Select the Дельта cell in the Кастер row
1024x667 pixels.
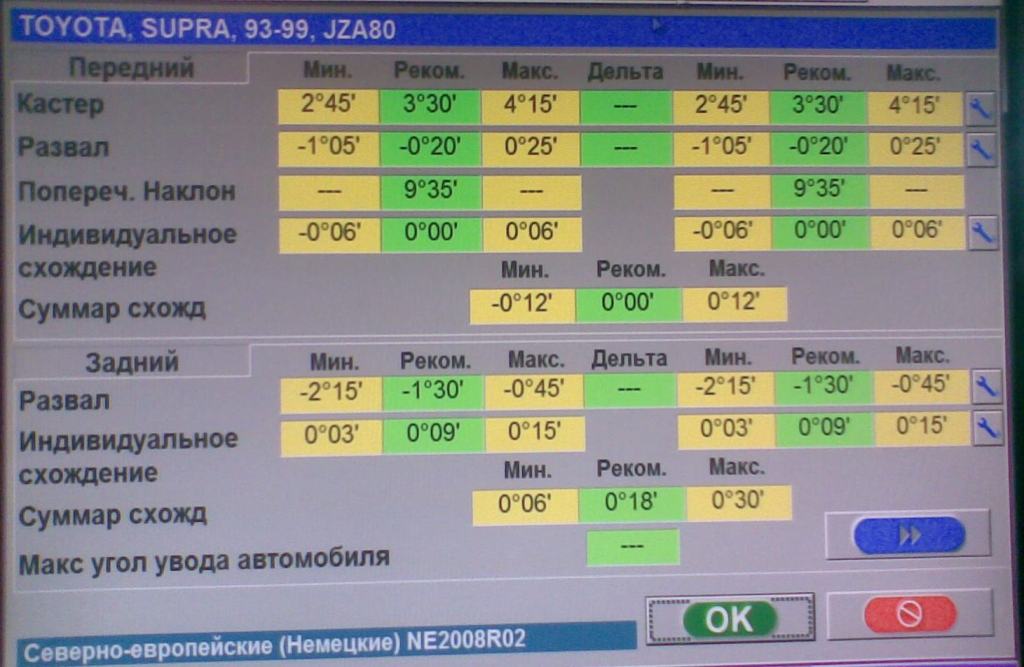pos(625,107)
